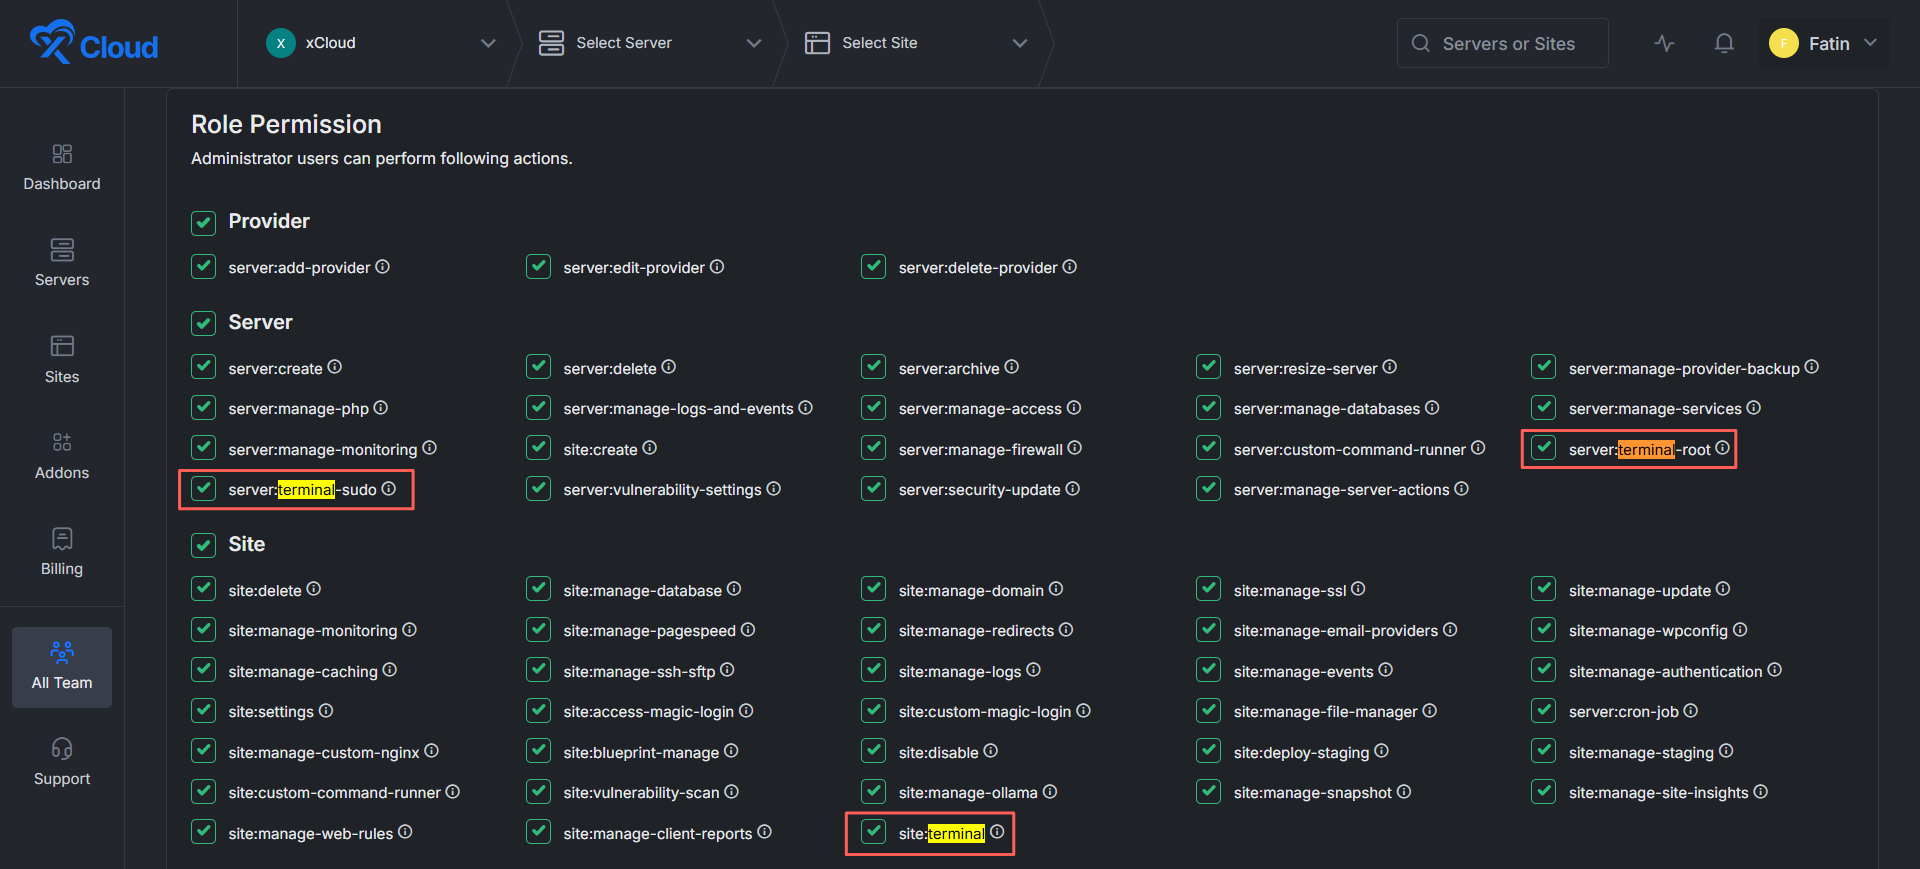Uncheck site:manage-caching permission
This screenshot has width=1920, height=869.
(x=203, y=670)
